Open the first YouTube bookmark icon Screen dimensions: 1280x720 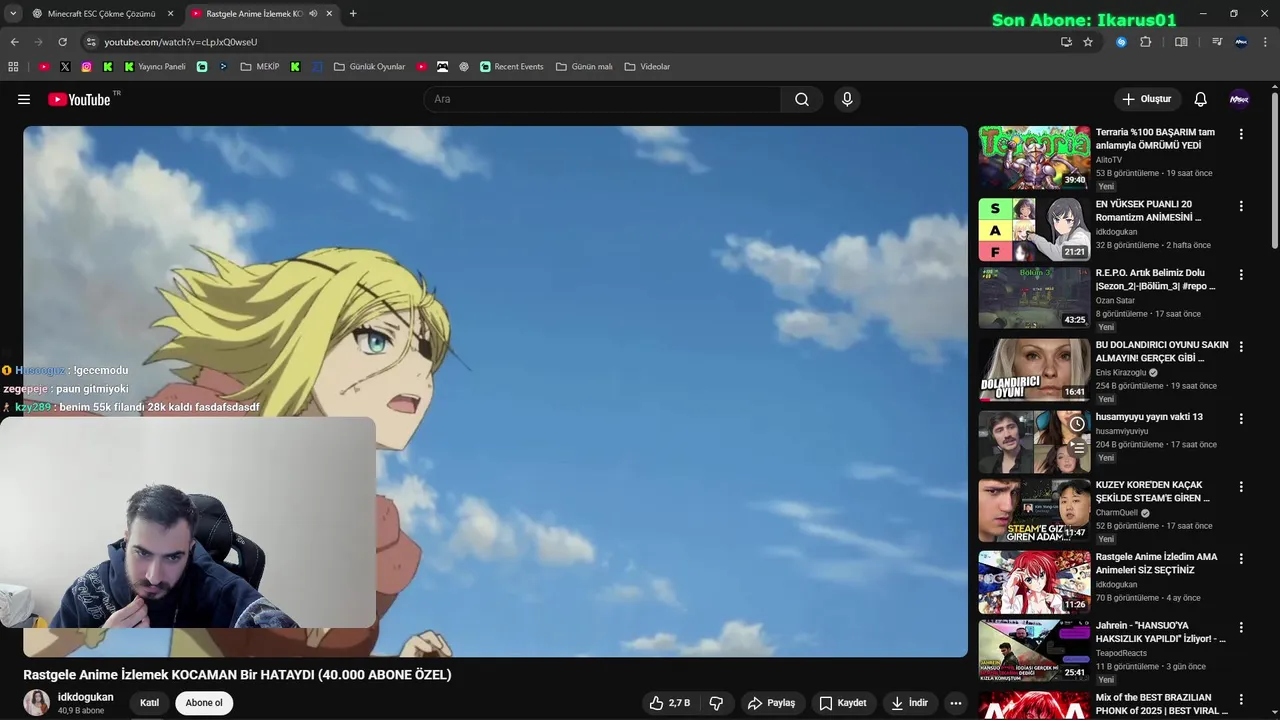tap(44, 67)
